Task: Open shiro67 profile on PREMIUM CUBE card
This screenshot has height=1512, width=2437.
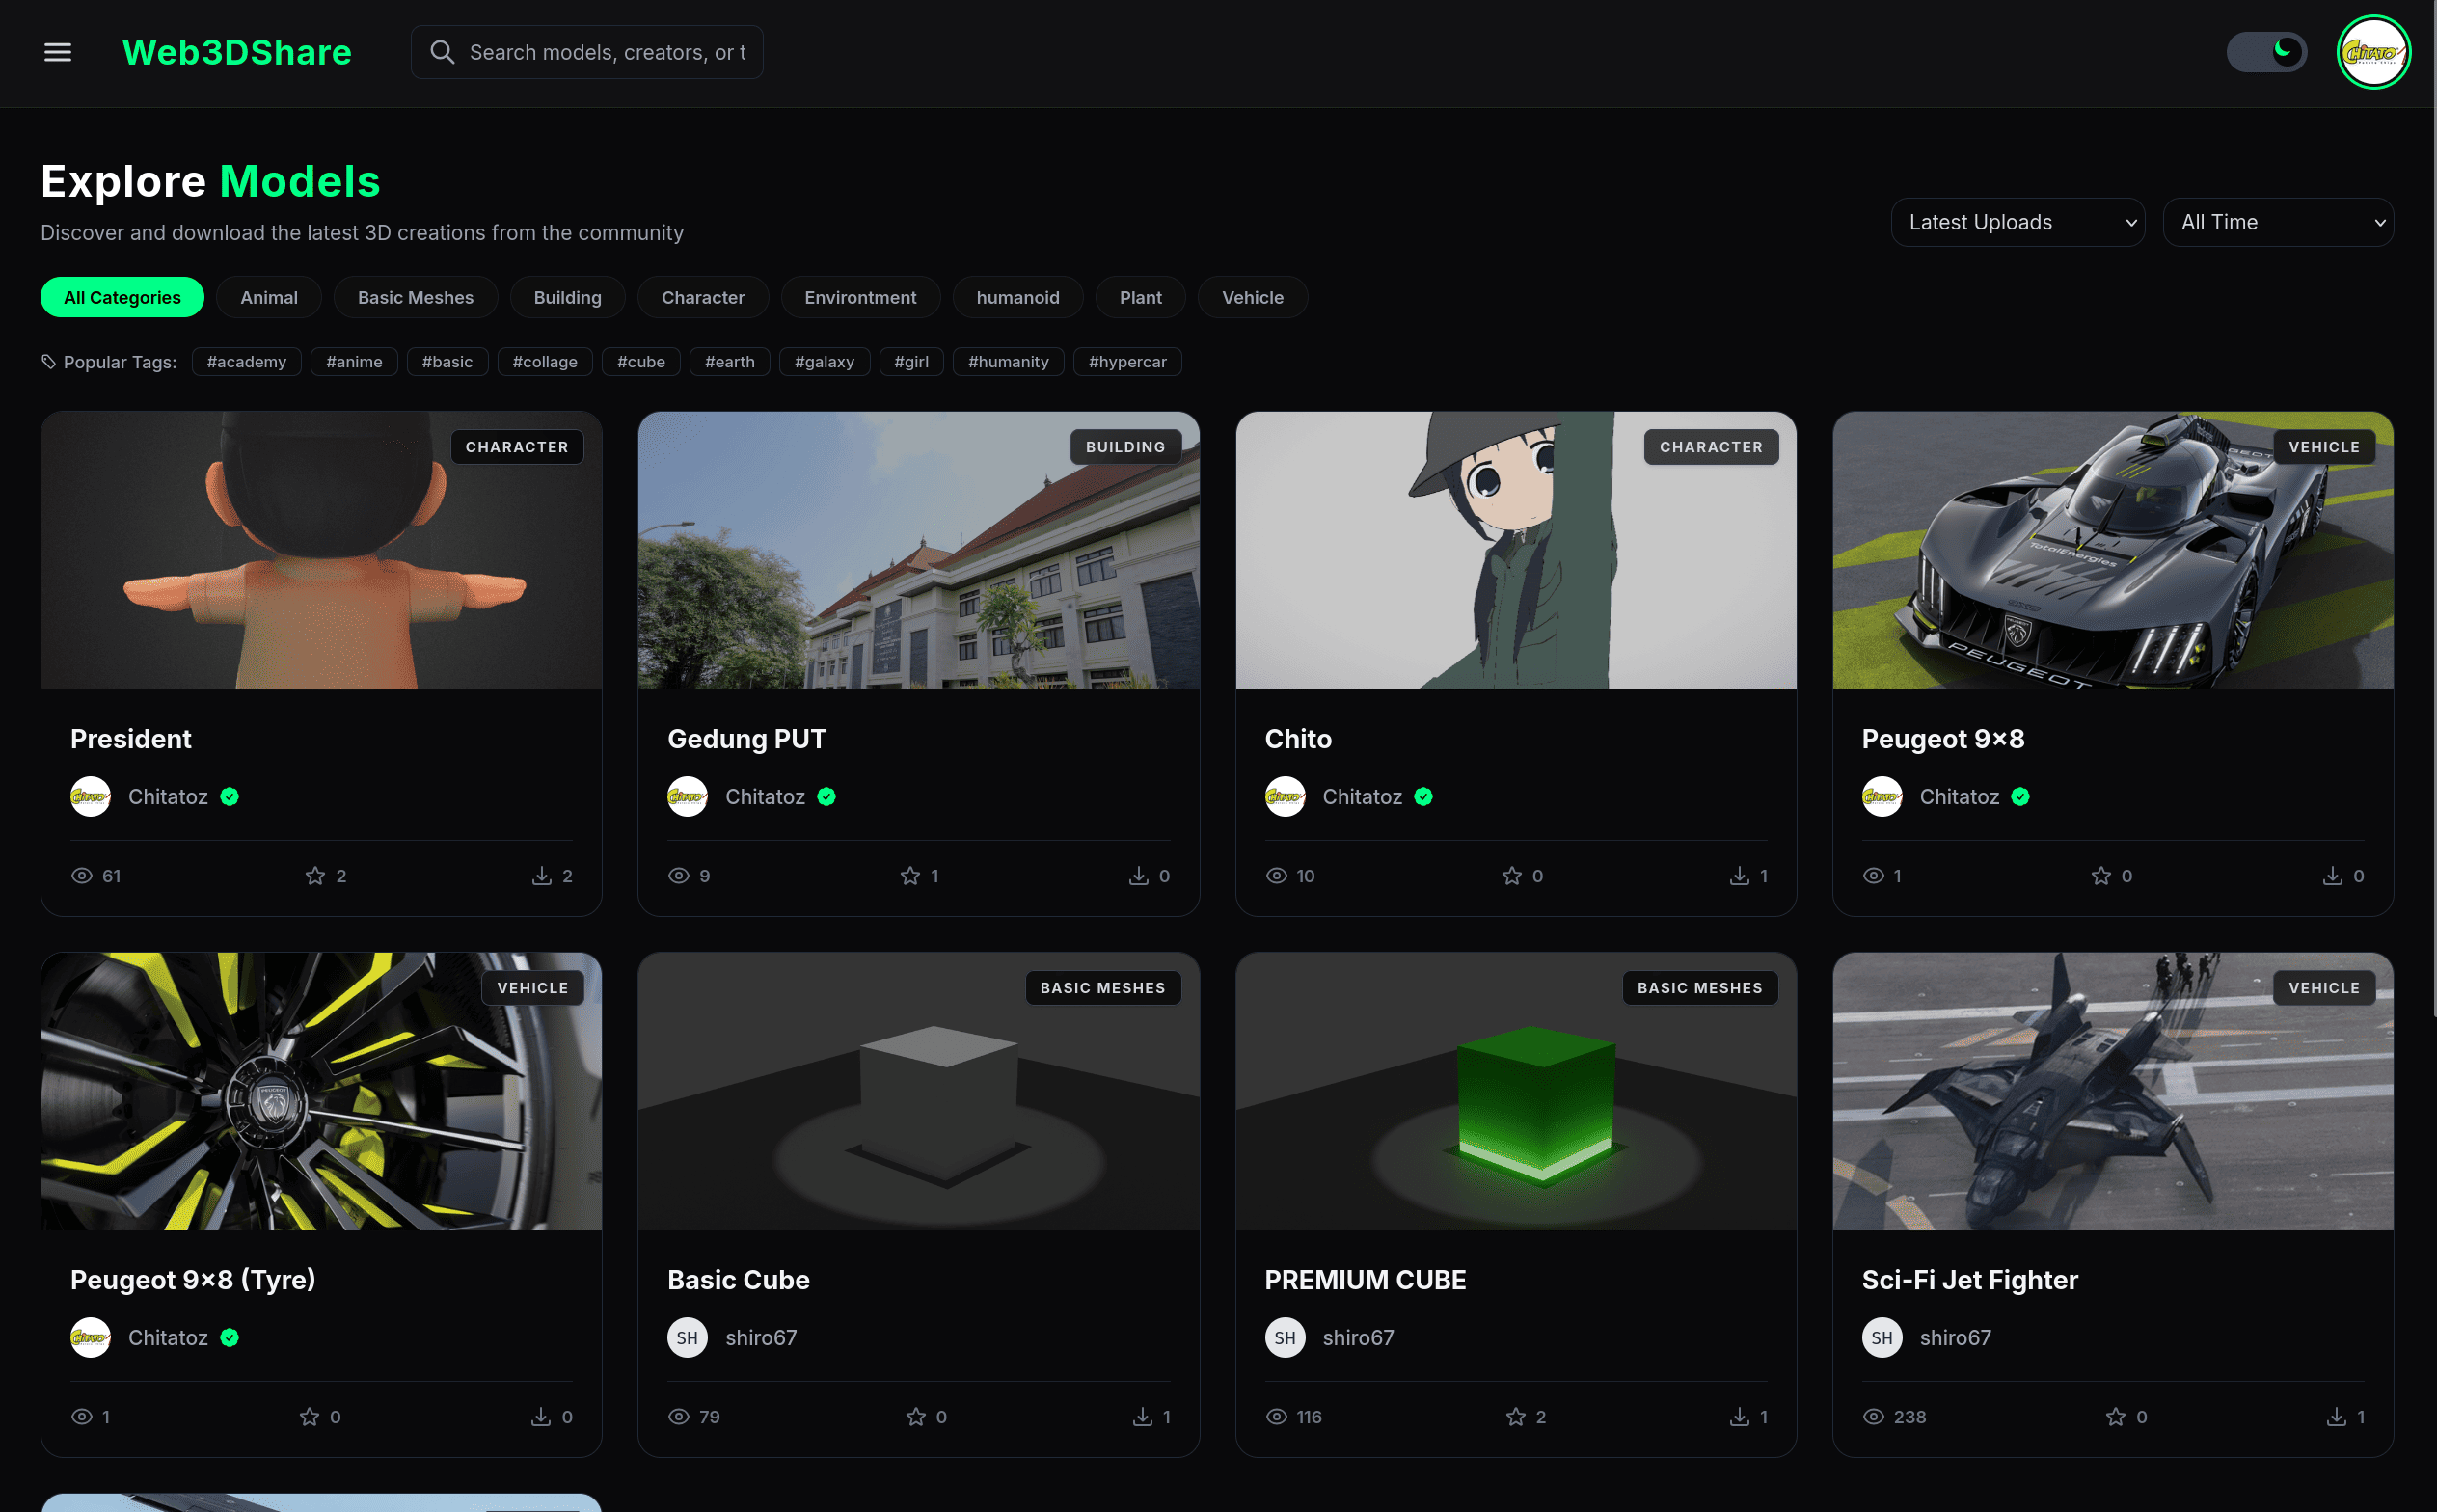Action: pos(1358,1338)
